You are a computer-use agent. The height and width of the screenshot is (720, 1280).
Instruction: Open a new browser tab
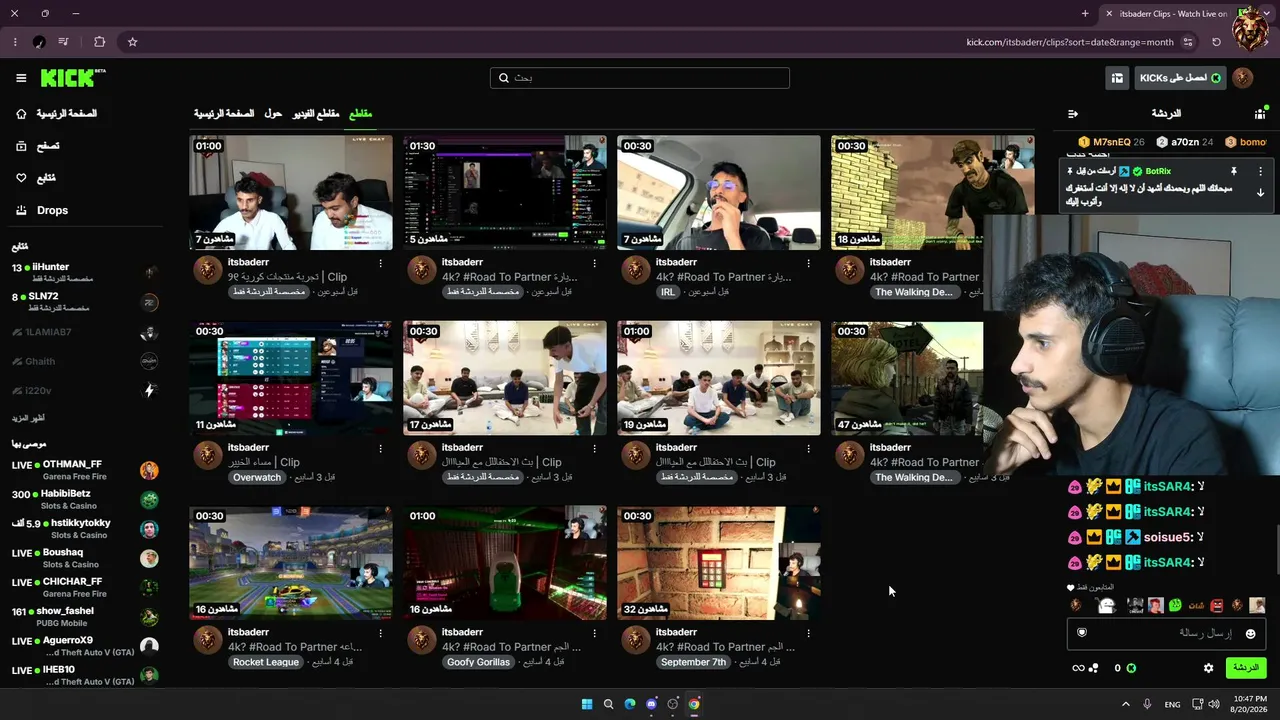point(1085,14)
